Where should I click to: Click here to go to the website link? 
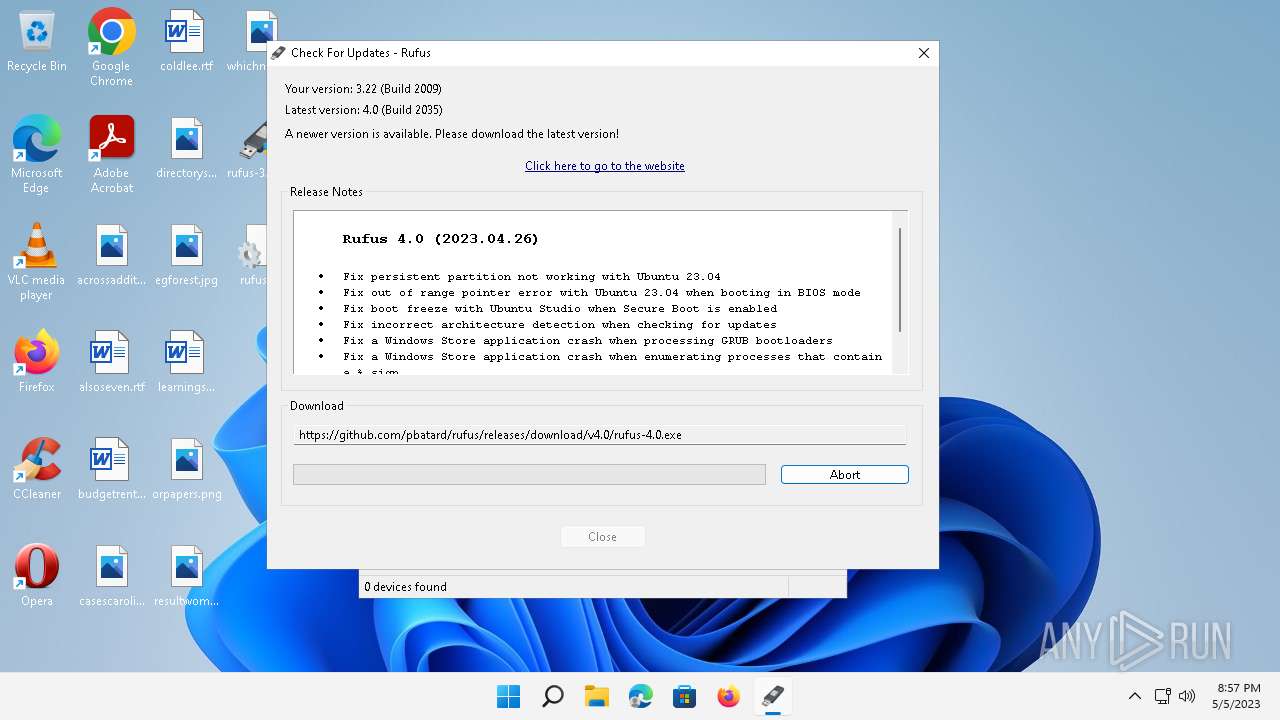pyautogui.click(x=605, y=166)
